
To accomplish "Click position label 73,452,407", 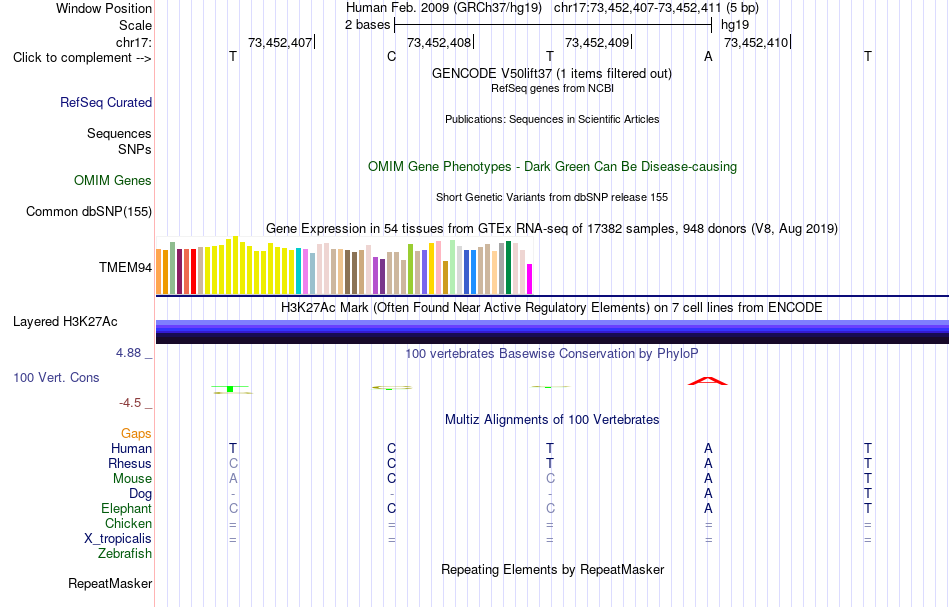I will 280,42.
